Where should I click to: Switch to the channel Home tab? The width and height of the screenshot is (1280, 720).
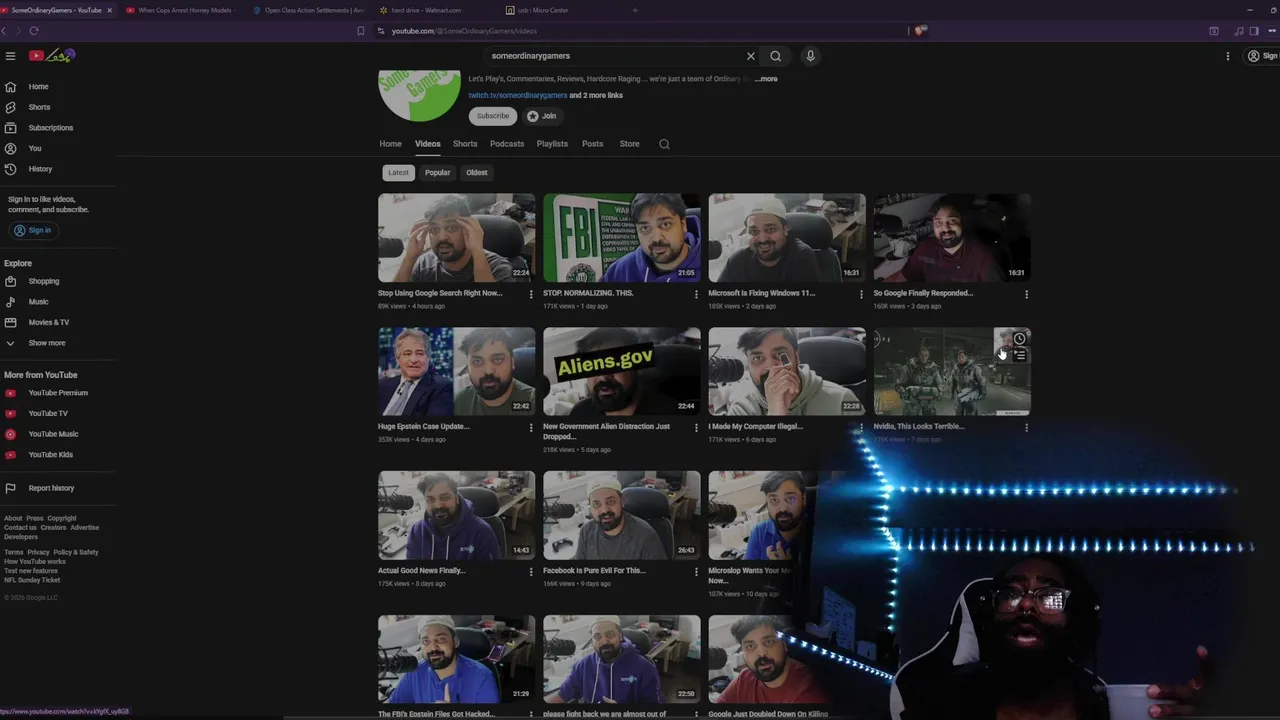pyautogui.click(x=390, y=144)
